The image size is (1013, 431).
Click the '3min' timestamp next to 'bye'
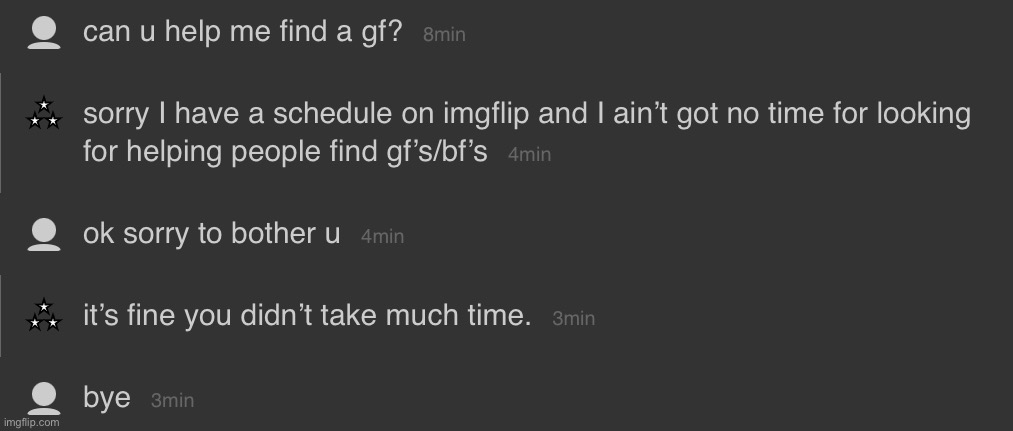[172, 401]
